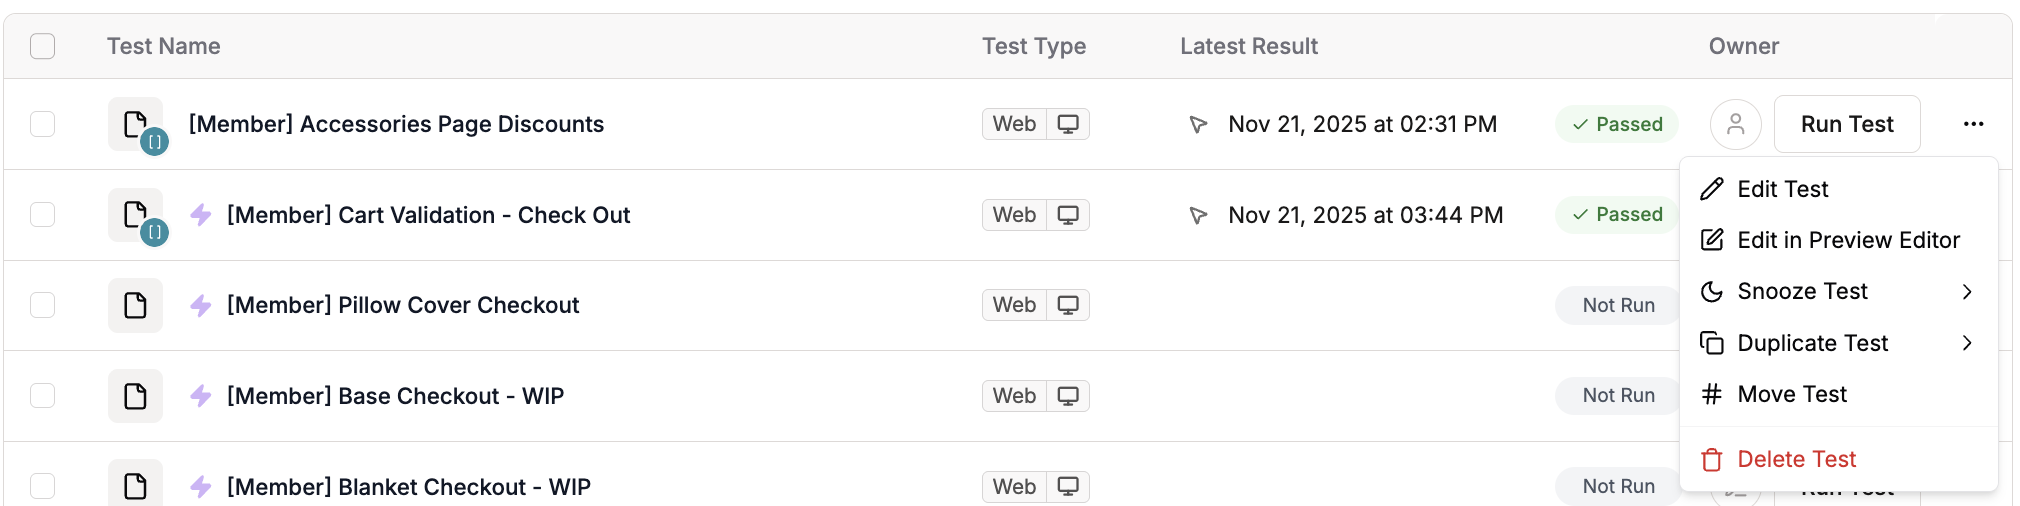The image size is (2020, 506).
Task: Click lightning bolt icon beside Blanket Checkout test
Action: [201, 487]
